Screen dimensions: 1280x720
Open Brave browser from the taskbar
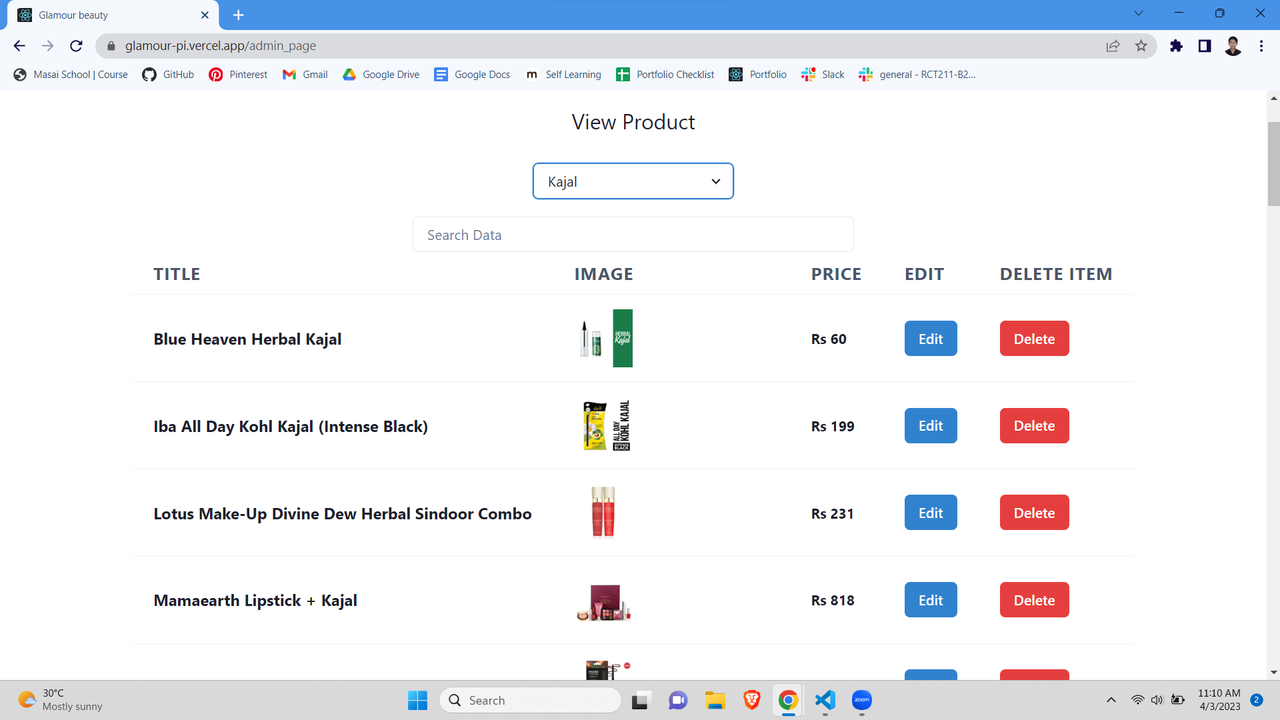pyautogui.click(x=751, y=700)
